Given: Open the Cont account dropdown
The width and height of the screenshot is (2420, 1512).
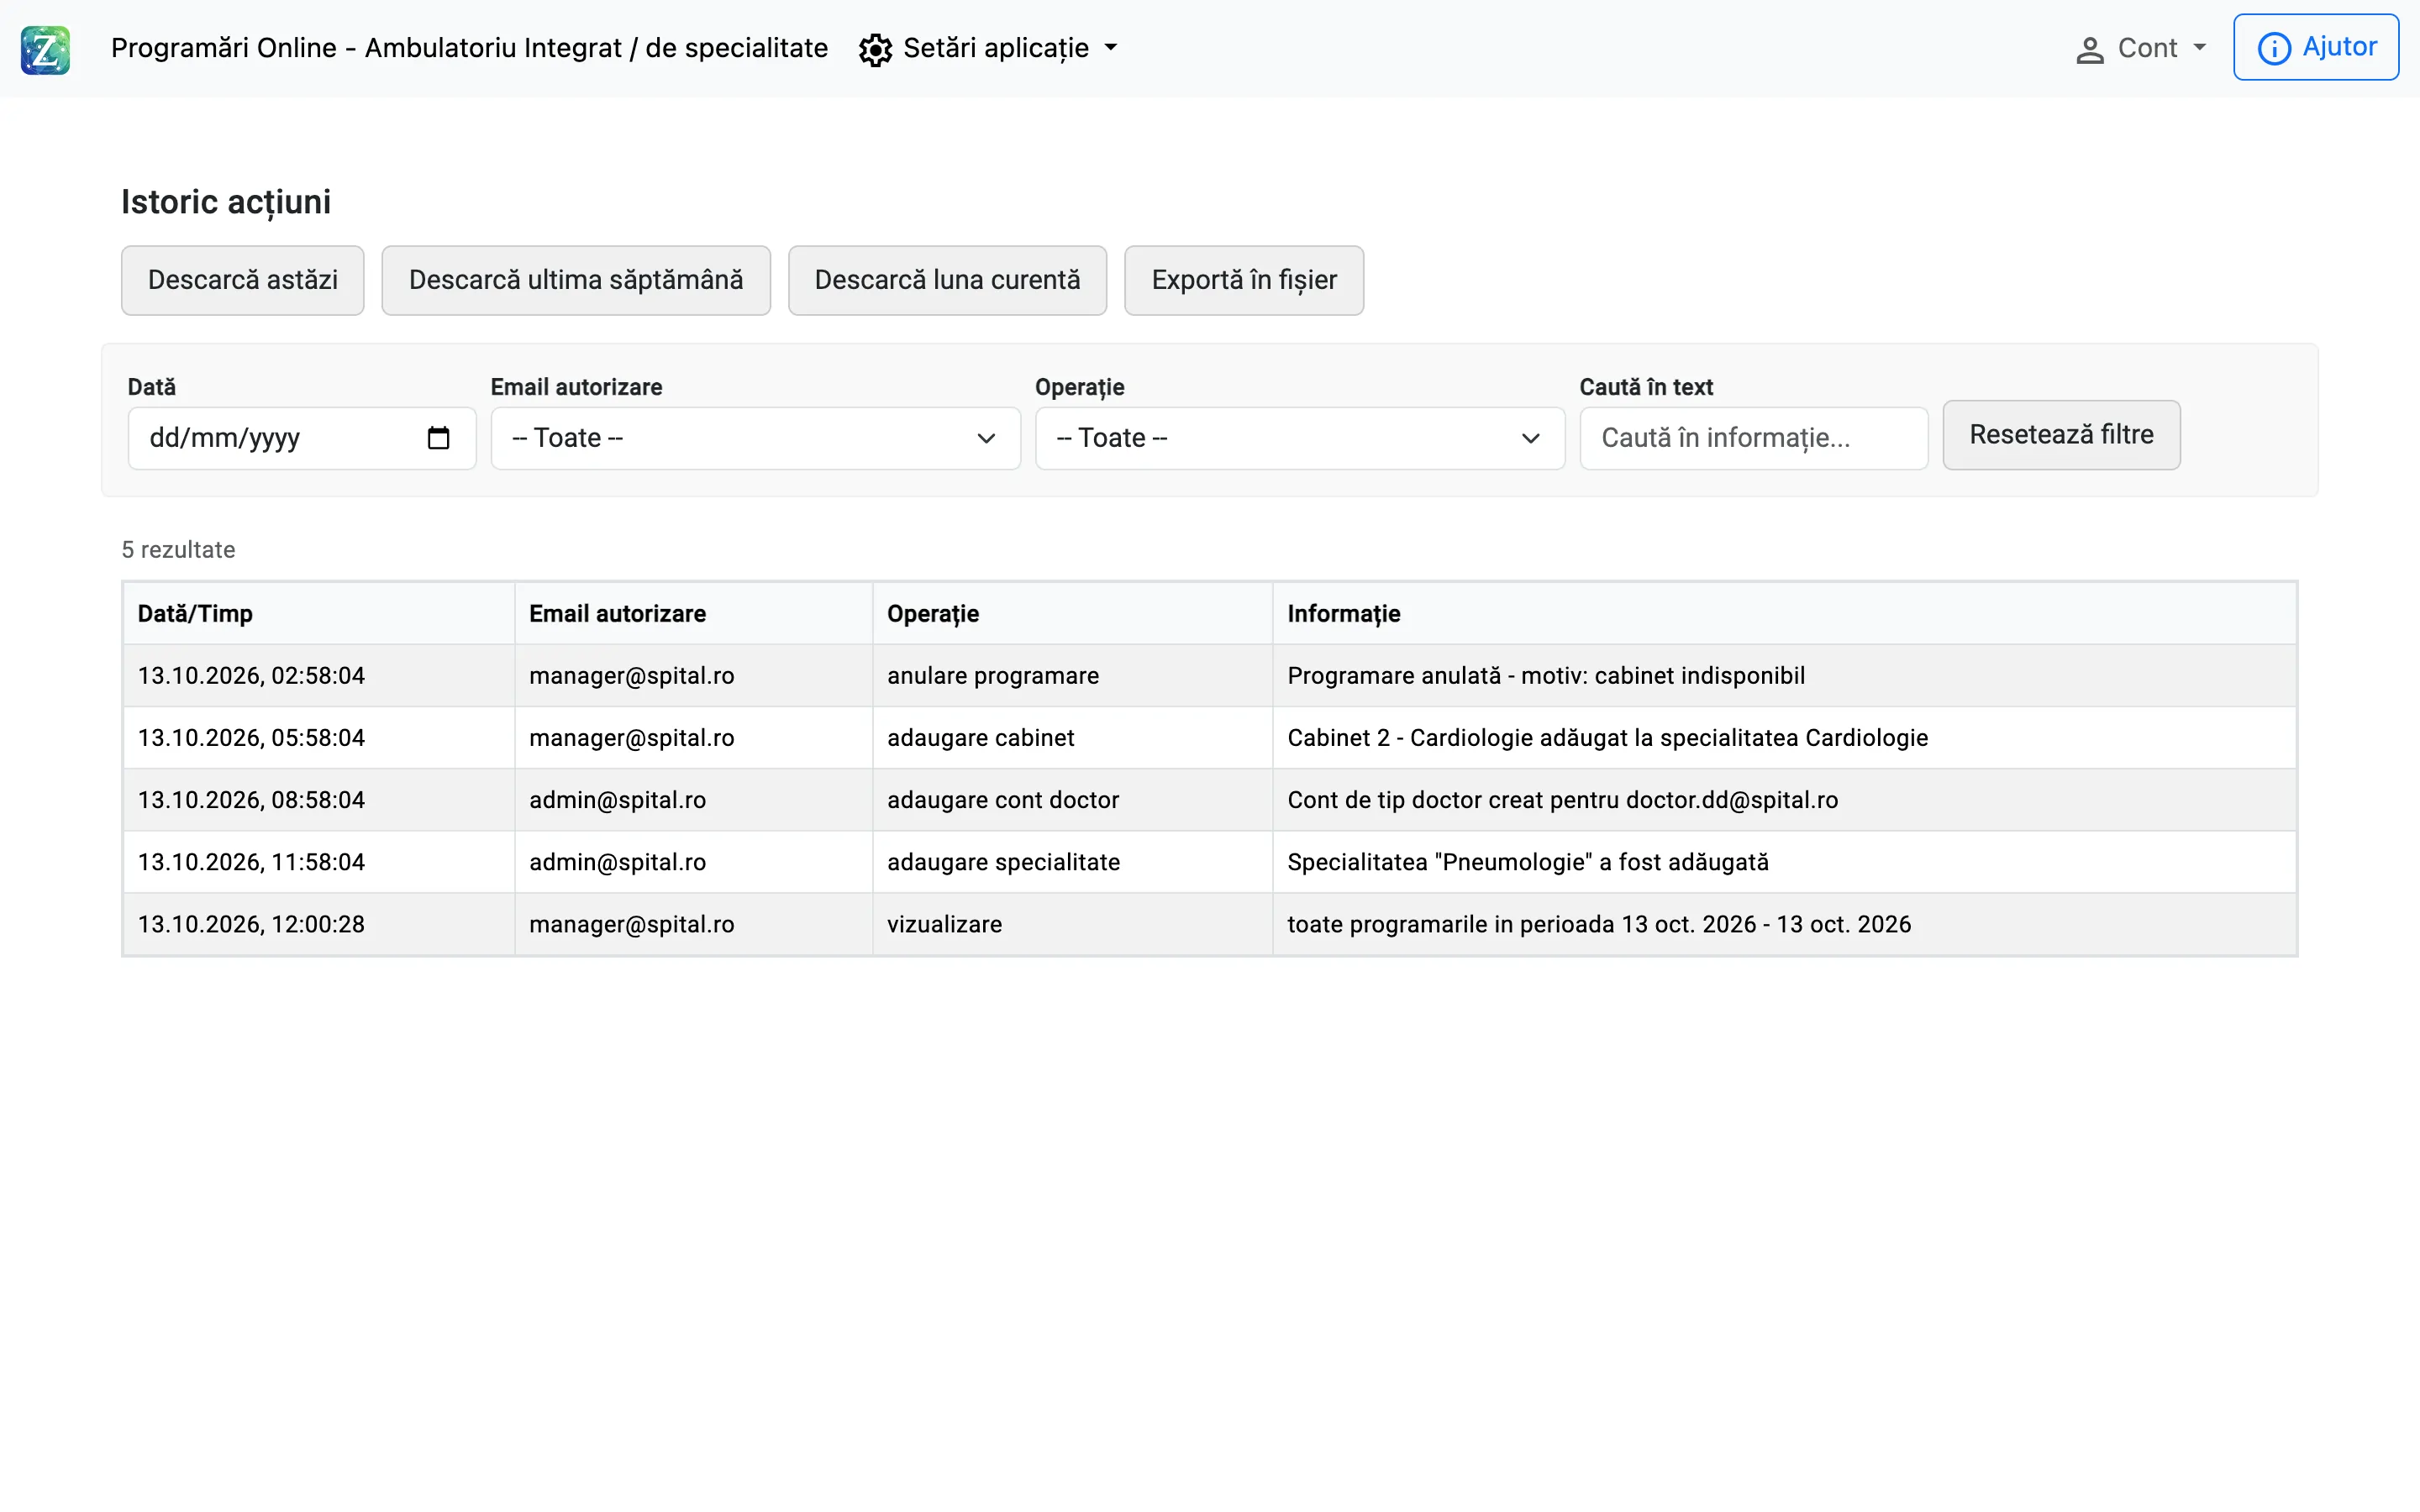Looking at the screenshot, I should pos(2141,49).
